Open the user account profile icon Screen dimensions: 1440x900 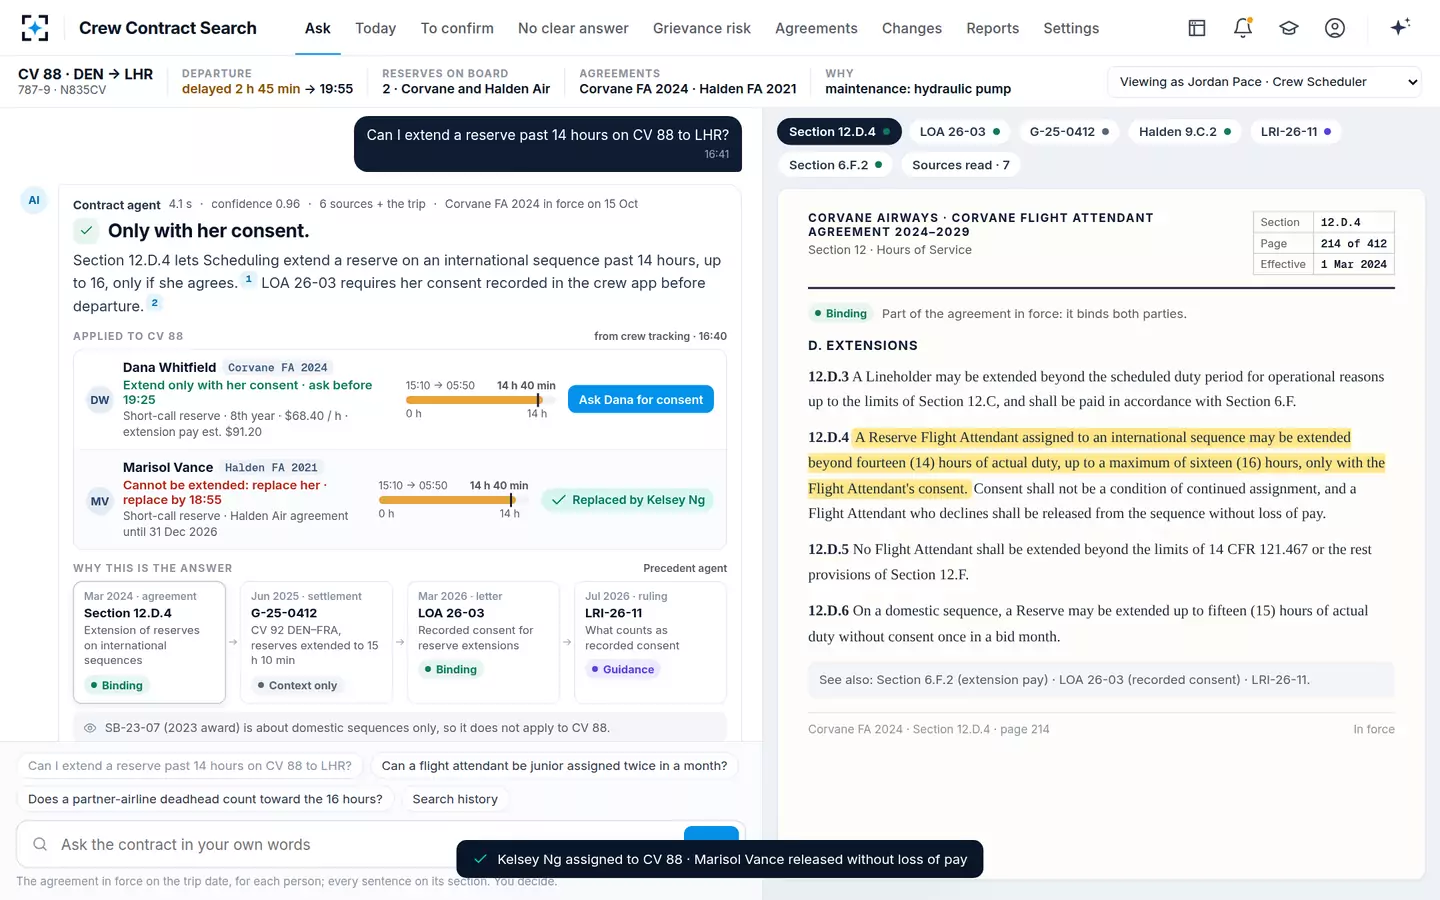pos(1335,28)
